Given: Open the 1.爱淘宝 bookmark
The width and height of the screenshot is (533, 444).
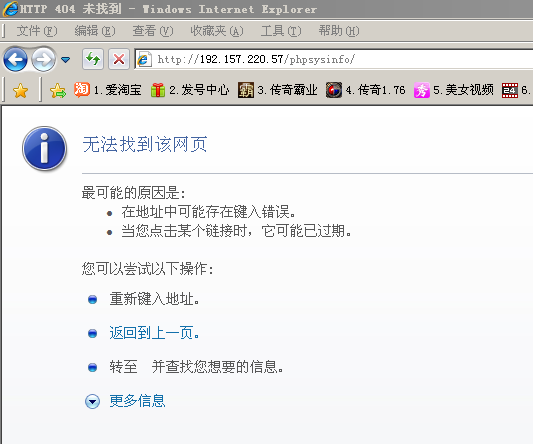Looking at the screenshot, I should pos(108,90).
